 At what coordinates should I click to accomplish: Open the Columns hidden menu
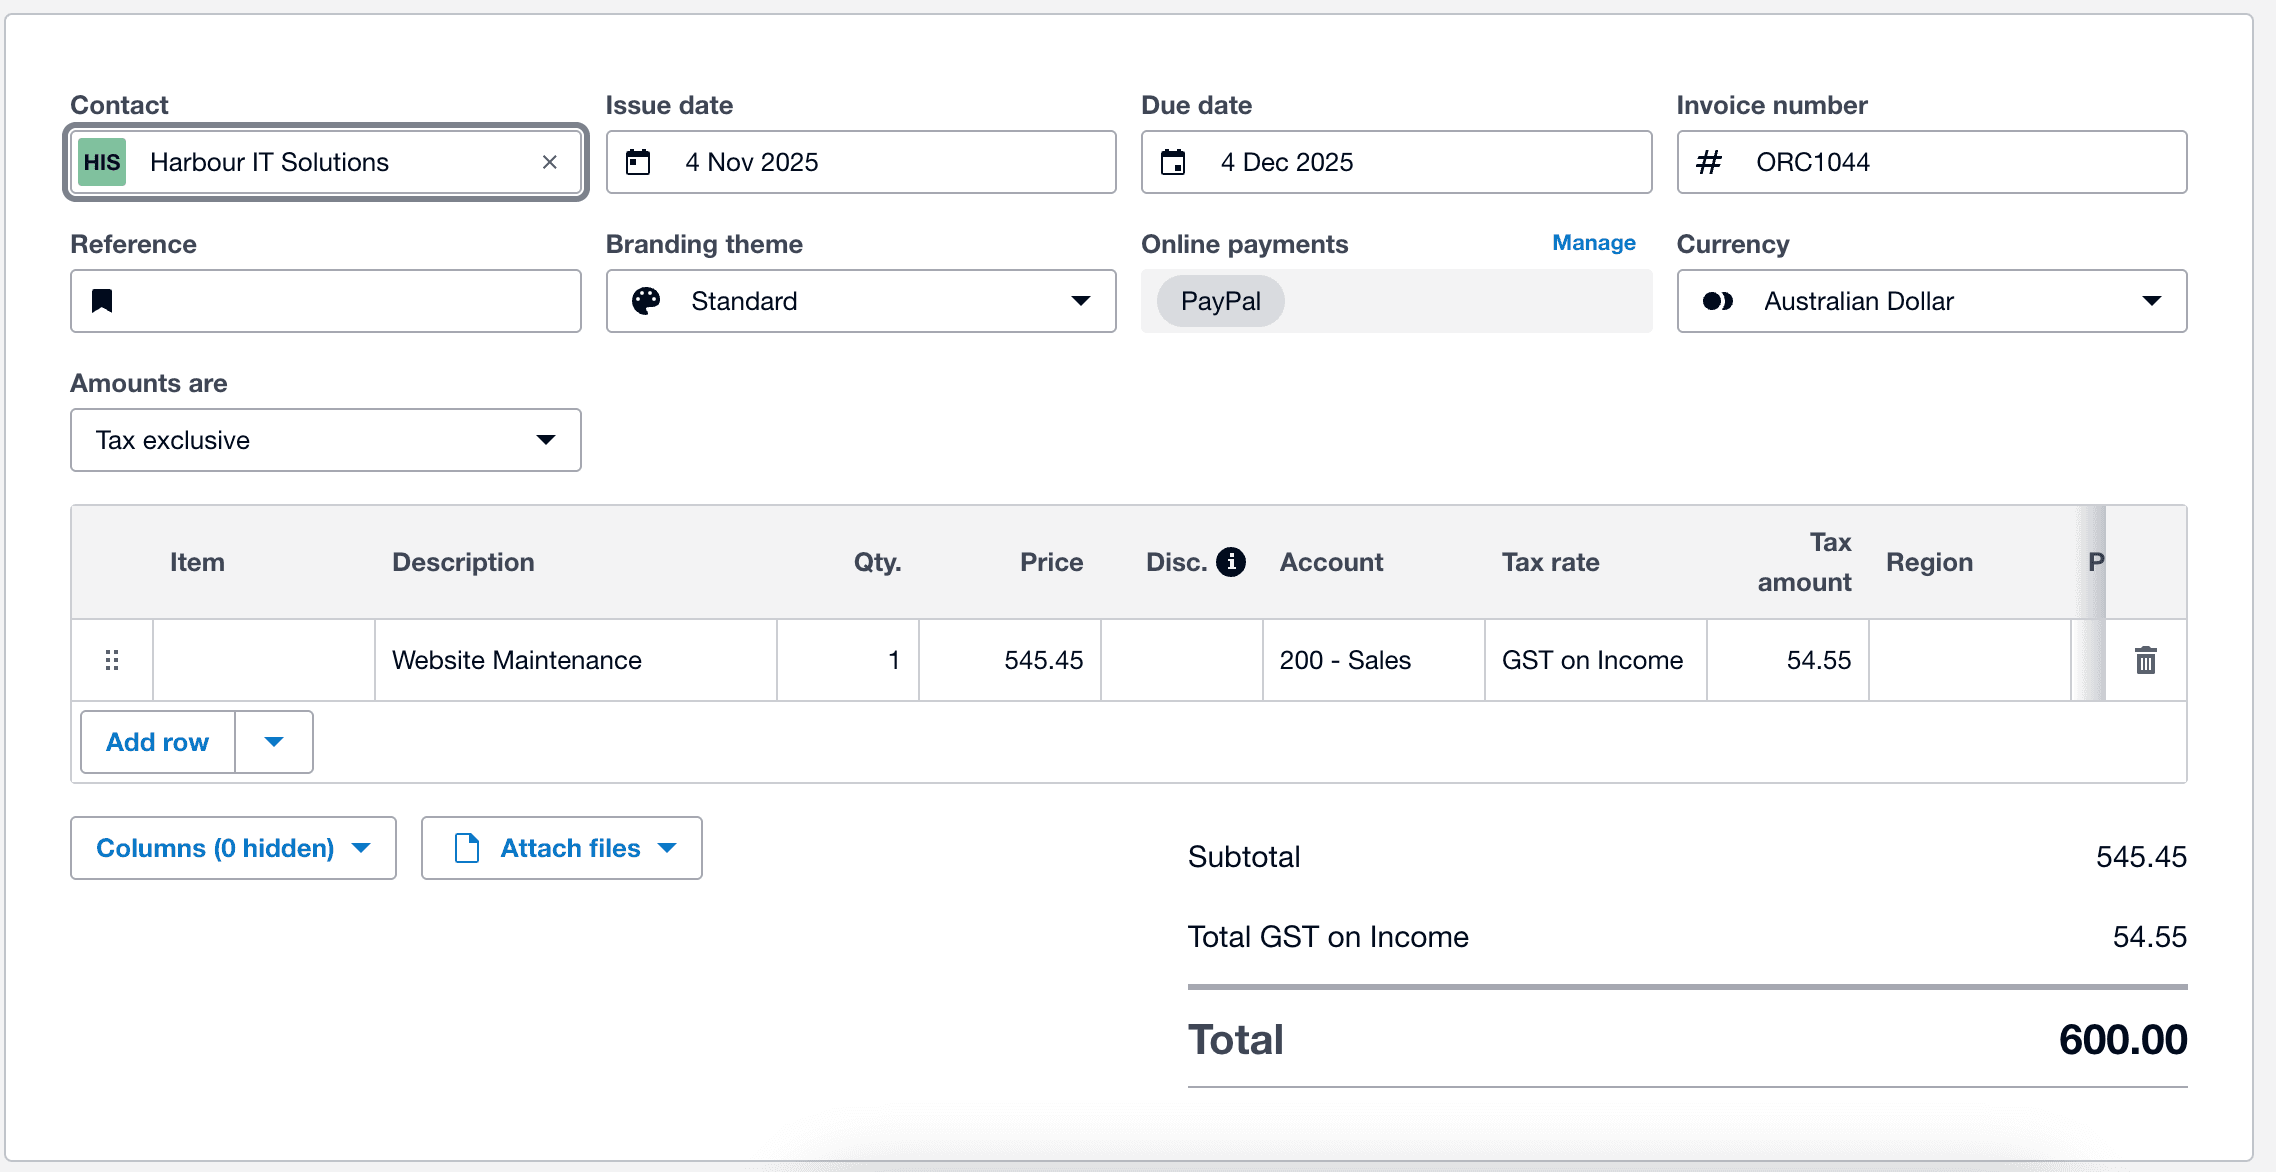233,848
